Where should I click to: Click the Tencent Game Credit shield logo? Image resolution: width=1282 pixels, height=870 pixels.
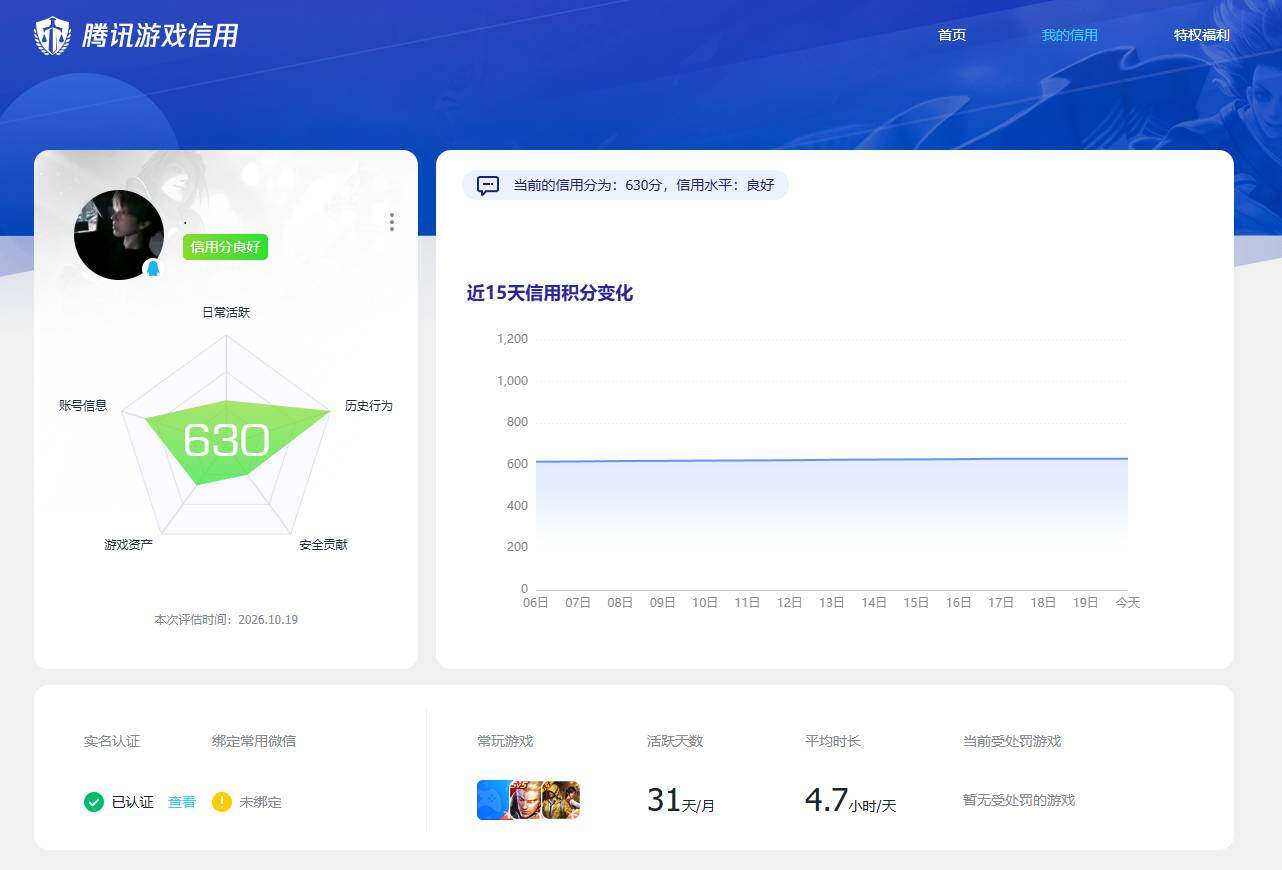point(52,36)
